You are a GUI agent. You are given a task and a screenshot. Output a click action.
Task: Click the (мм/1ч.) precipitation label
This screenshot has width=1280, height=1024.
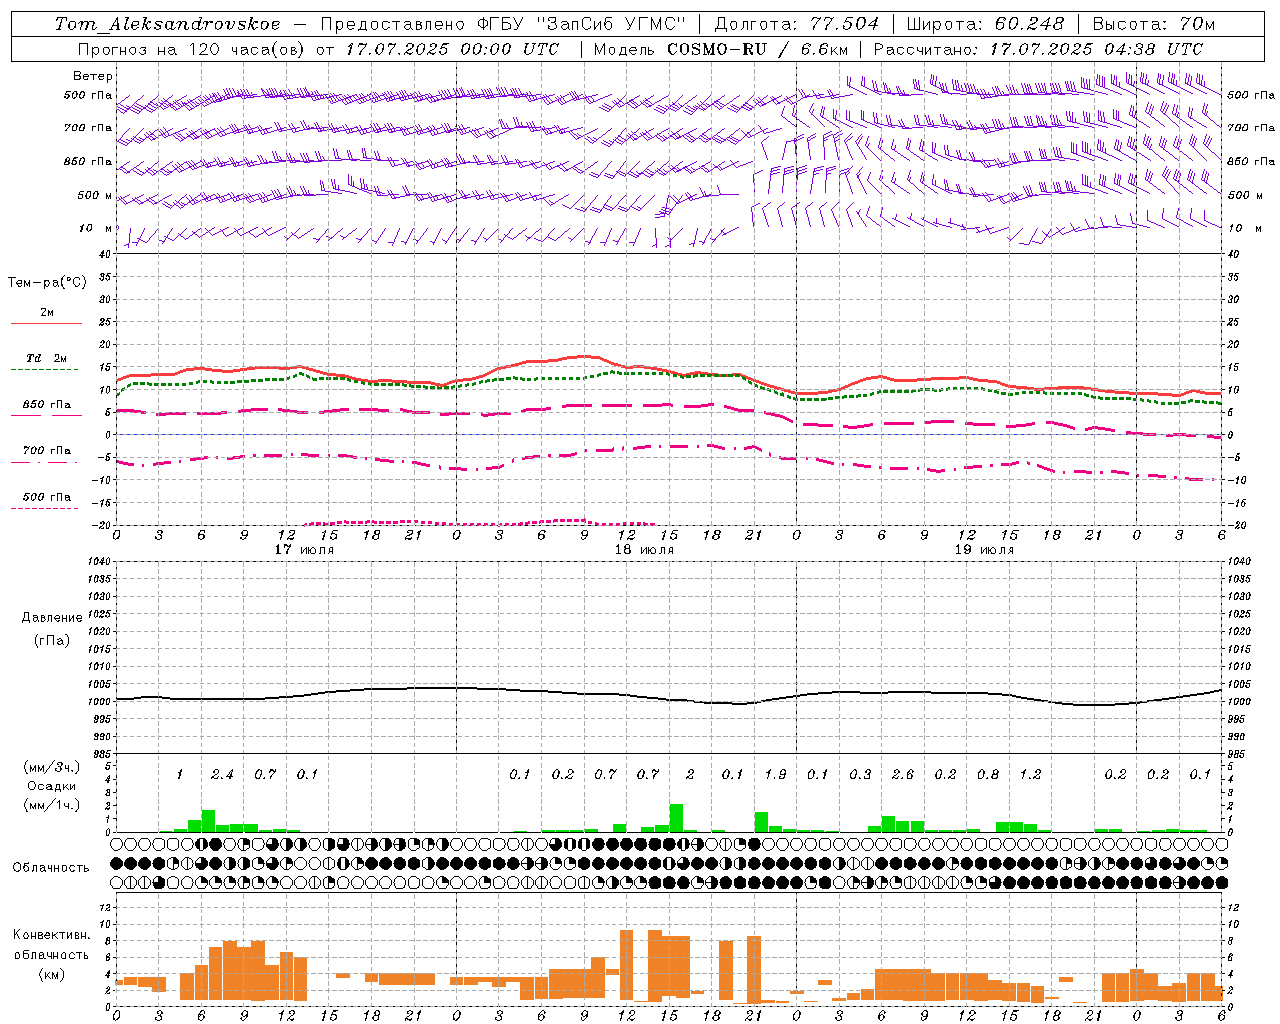(52, 805)
